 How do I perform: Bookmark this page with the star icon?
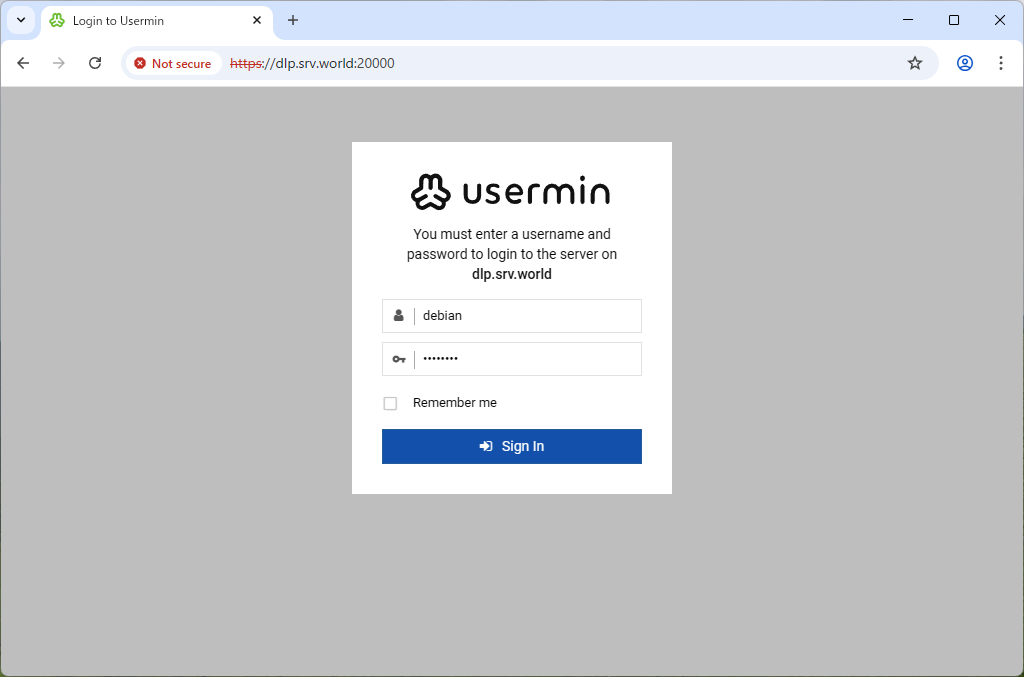914,63
